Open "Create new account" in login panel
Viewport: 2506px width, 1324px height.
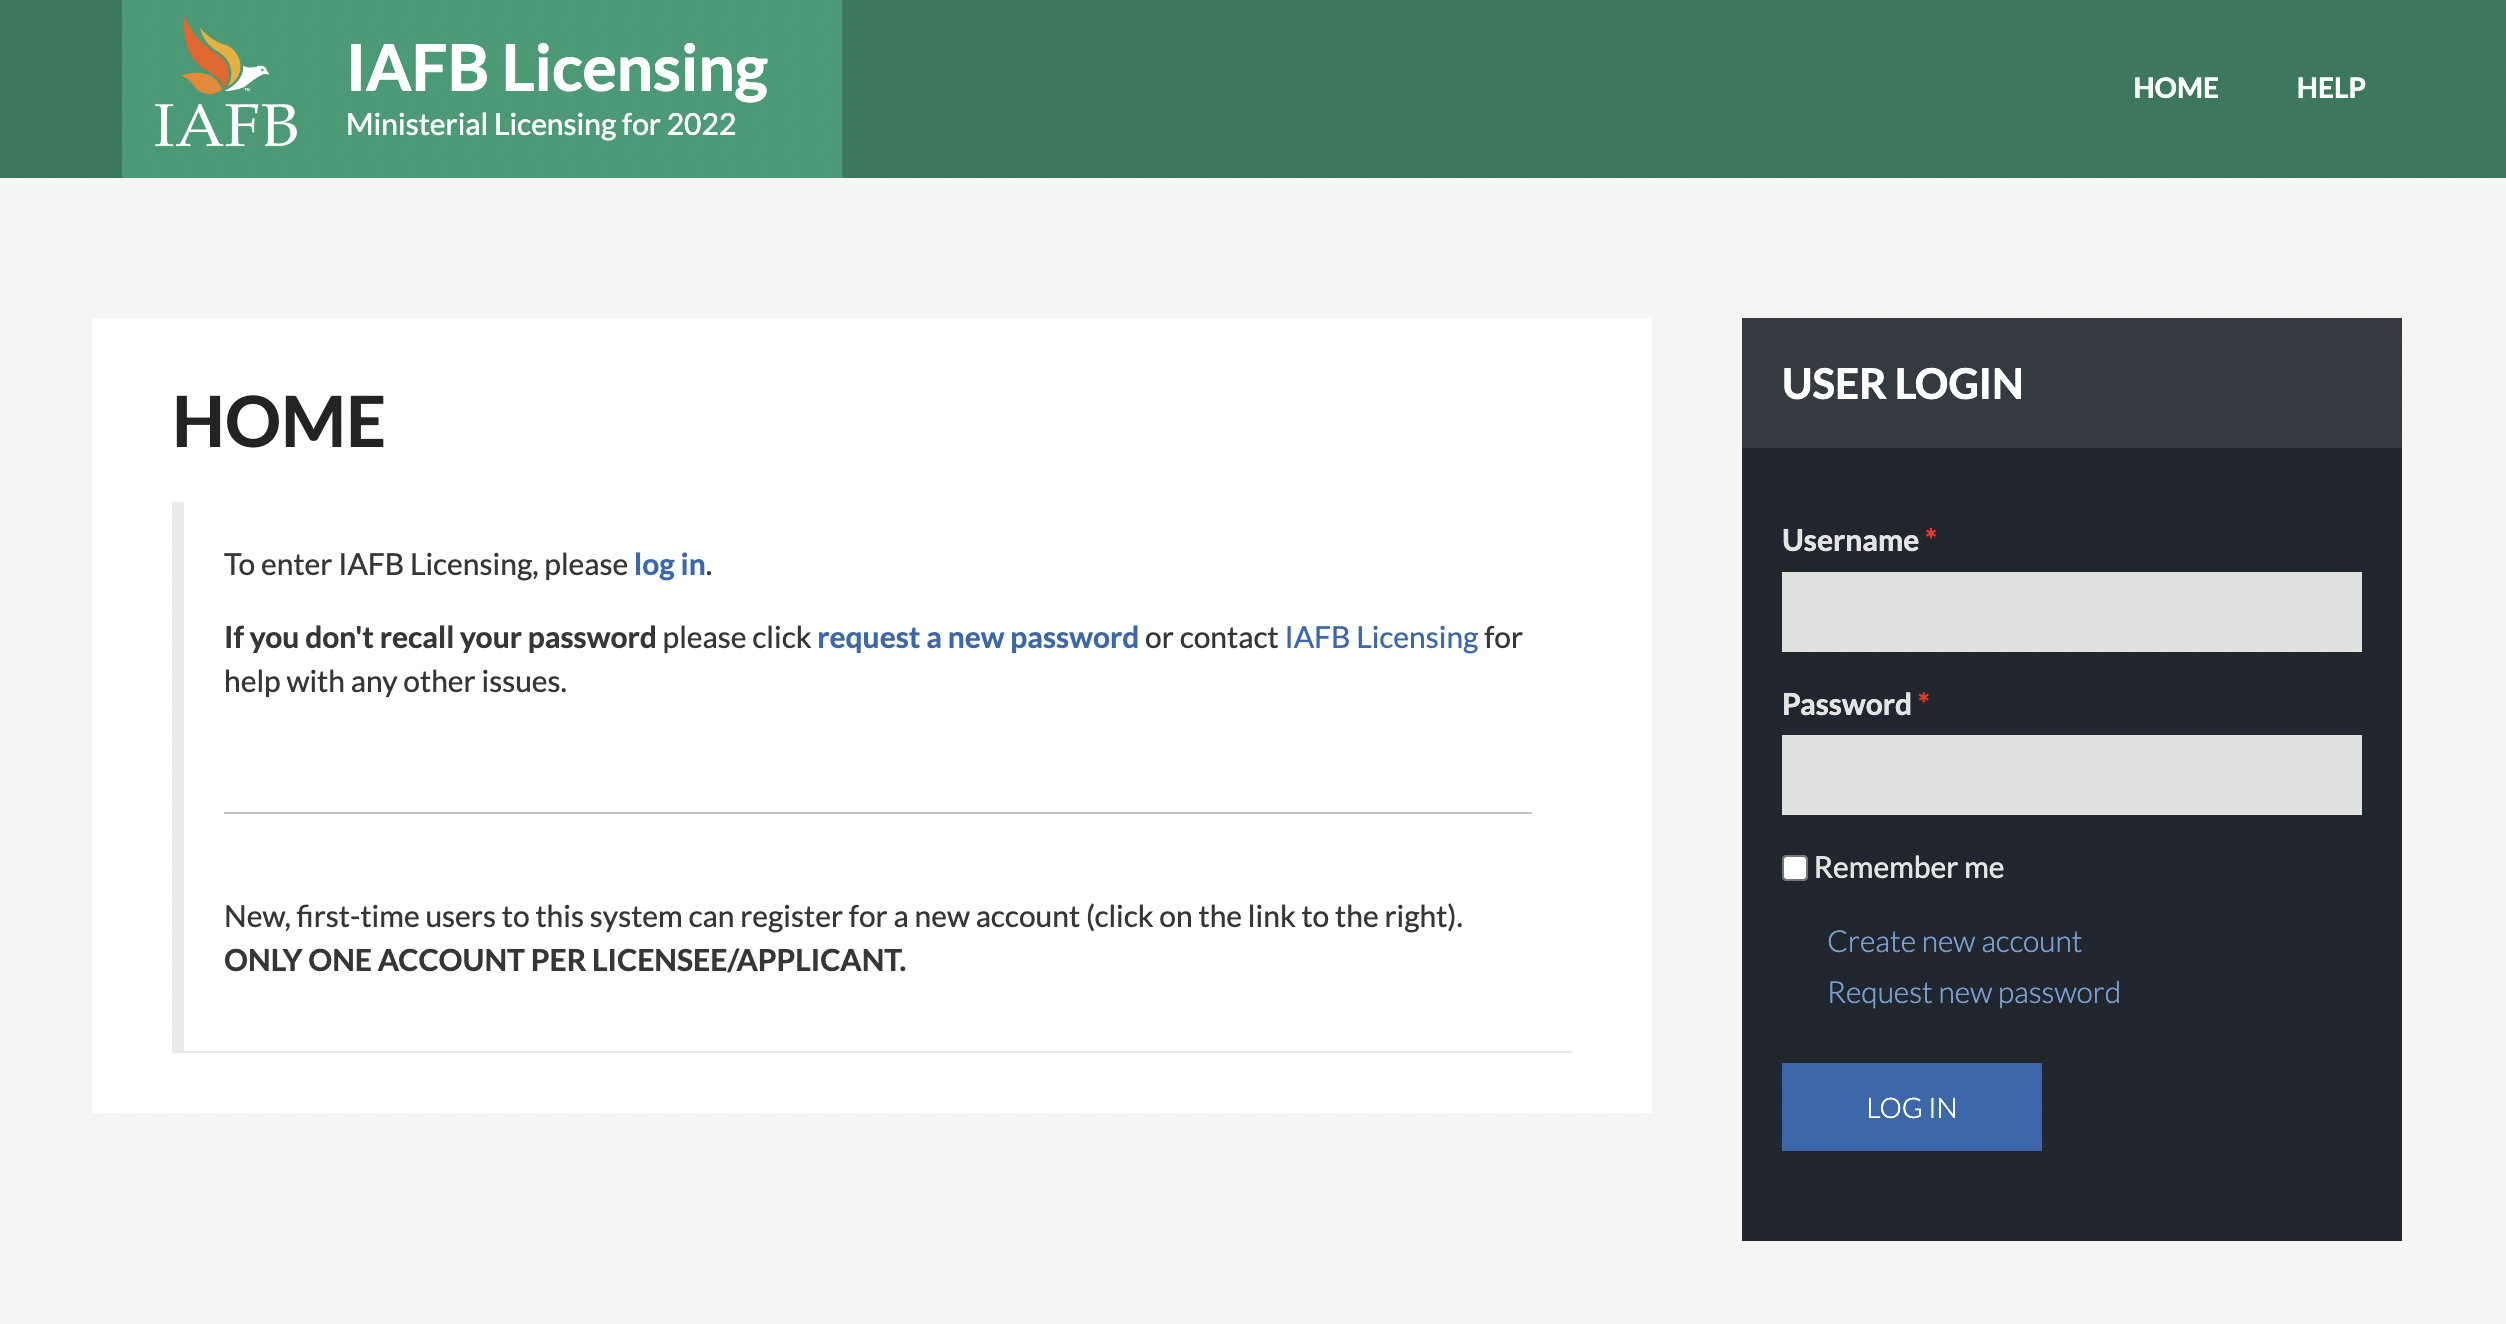pos(1952,941)
